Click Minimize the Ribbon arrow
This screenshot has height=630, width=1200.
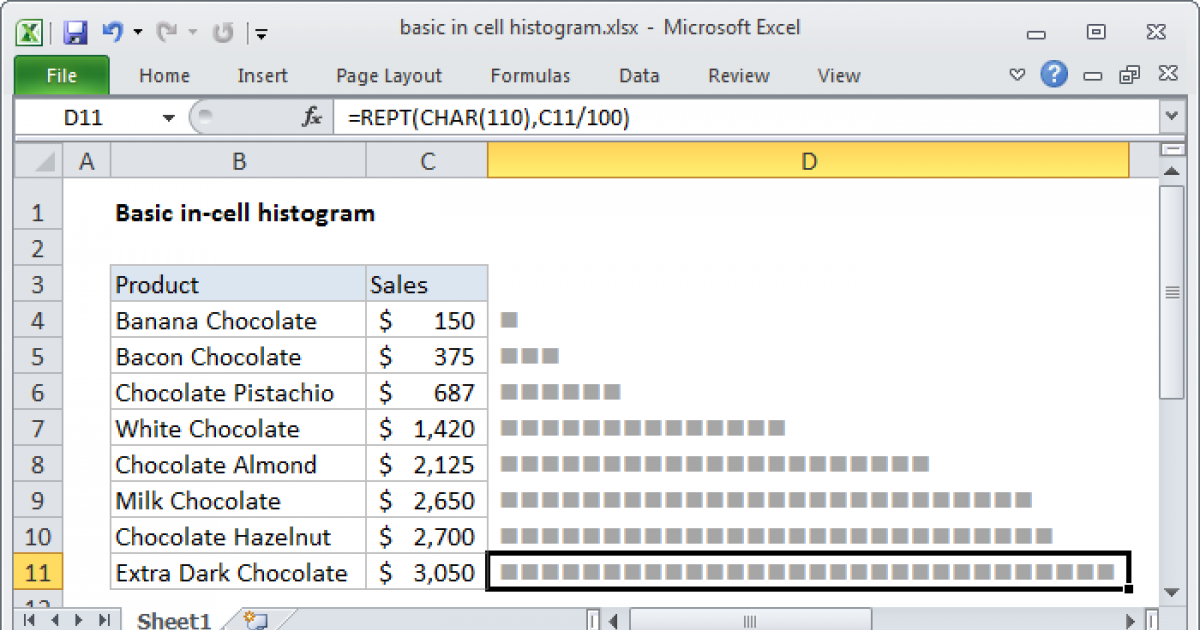pyautogui.click(x=1017, y=75)
